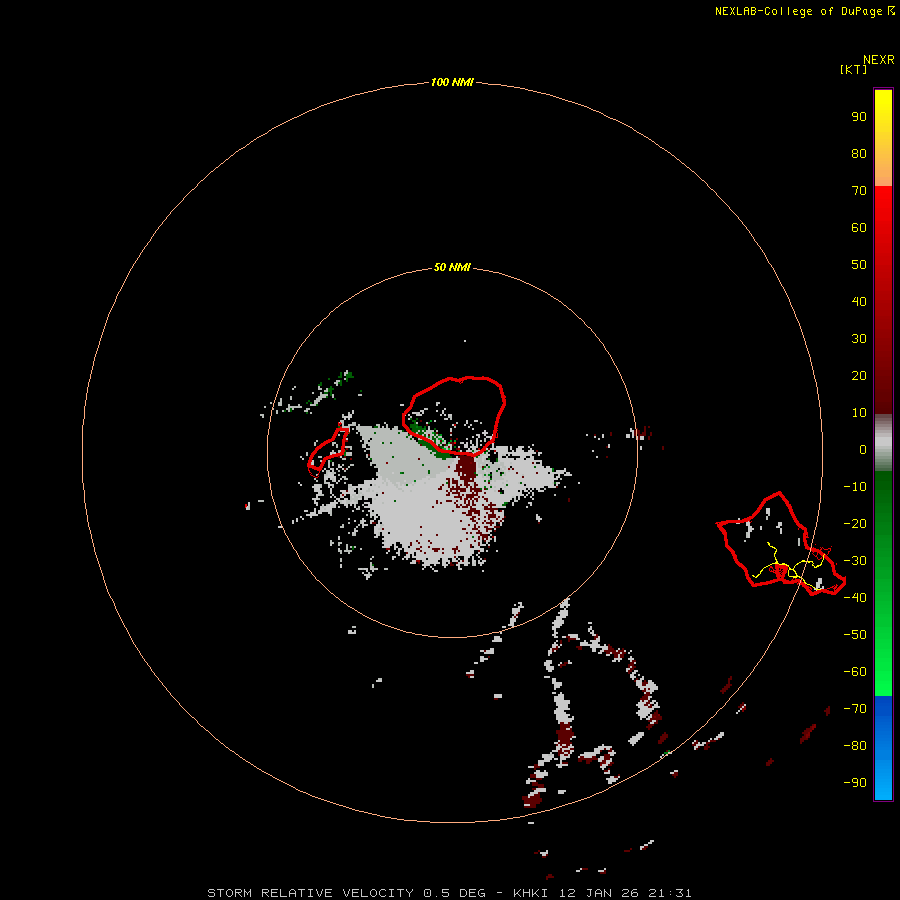This screenshot has height=900, width=900.
Task: Pick the blue bottom segment of color scale
Action: tap(883, 747)
